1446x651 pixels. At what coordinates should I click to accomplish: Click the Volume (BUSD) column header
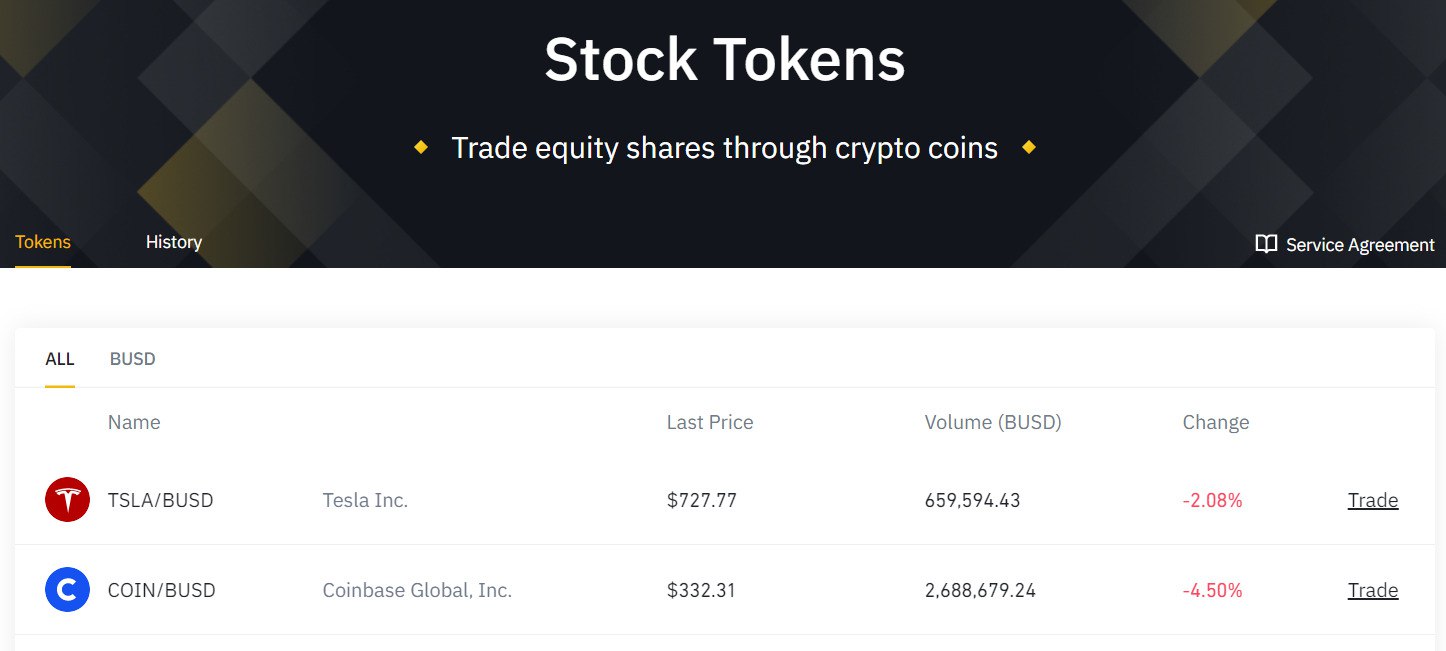pyautogui.click(x=993, y=422)
